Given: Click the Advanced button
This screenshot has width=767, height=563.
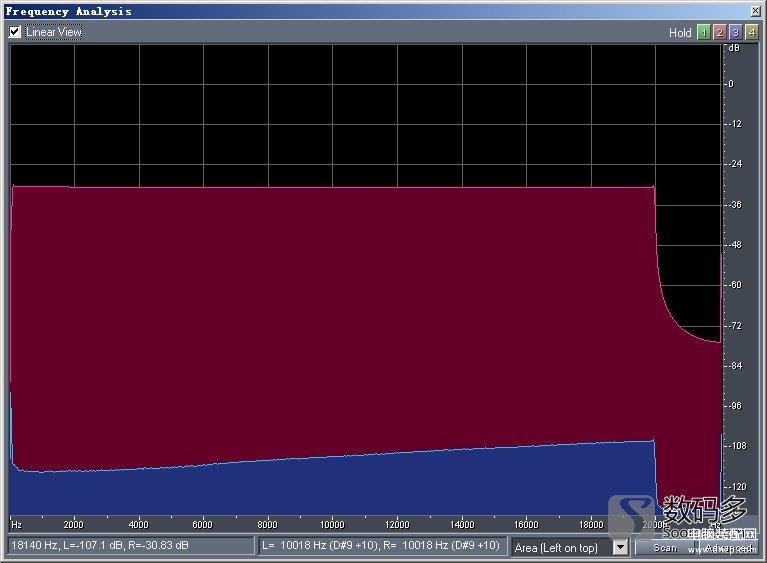Looking at the screenshot, I should pos(728,547).
